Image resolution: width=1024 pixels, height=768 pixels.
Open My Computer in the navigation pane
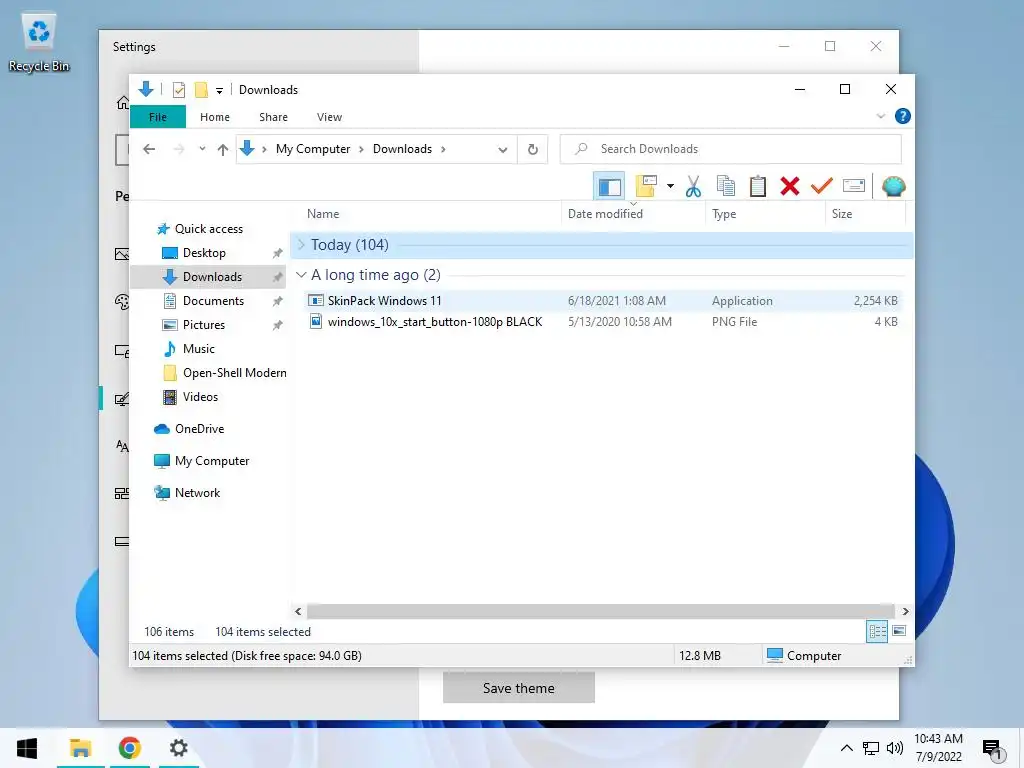212,461
